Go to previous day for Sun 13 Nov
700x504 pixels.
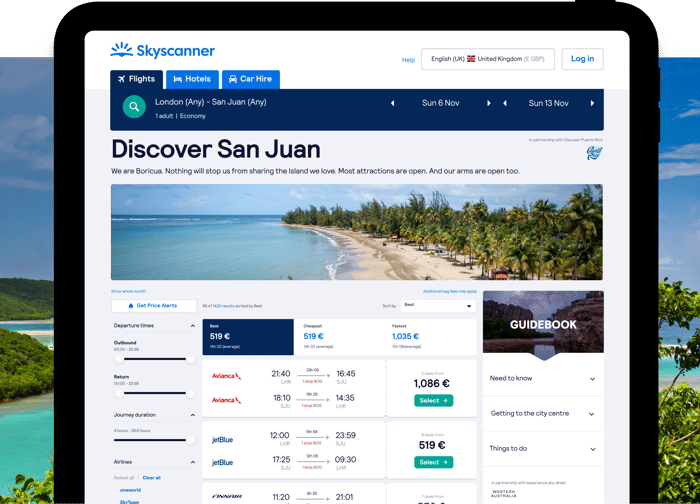[x=505, y=103]
